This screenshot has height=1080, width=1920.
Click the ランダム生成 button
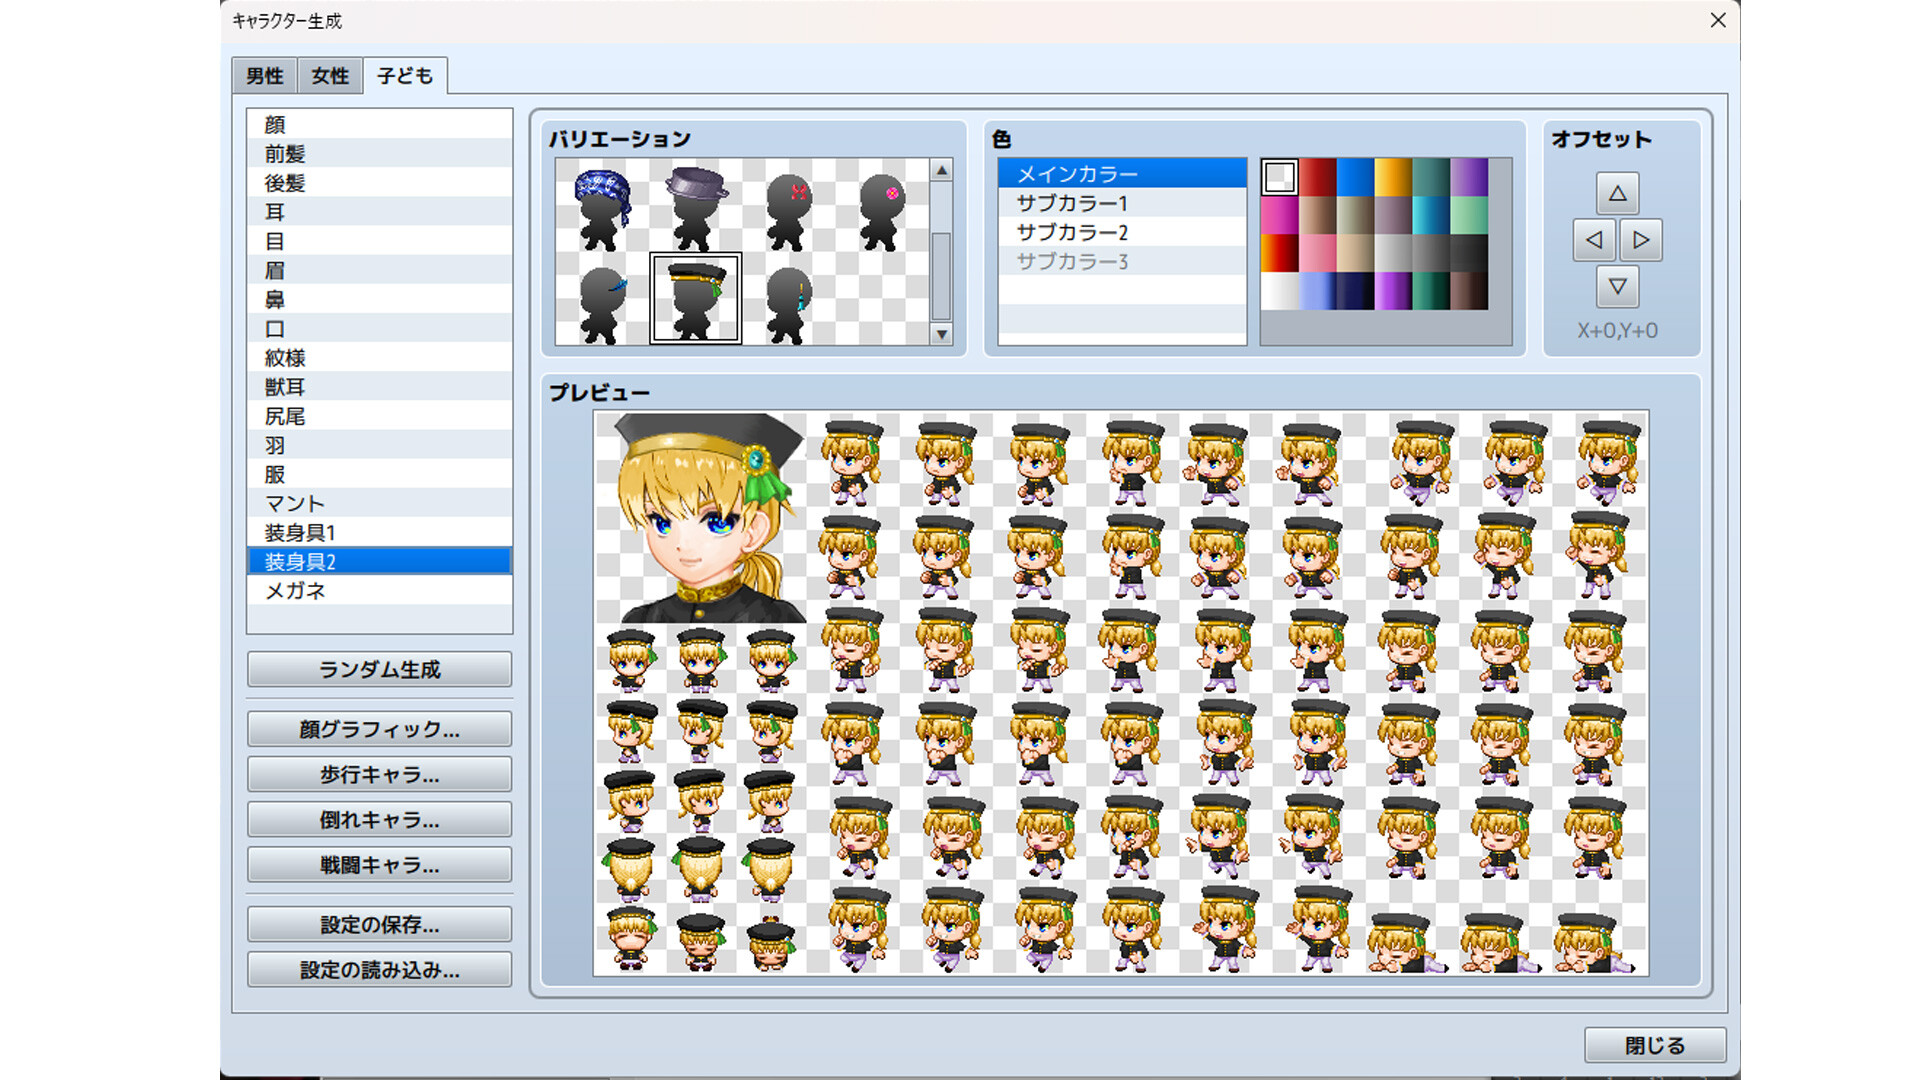[x=379, y=669]
